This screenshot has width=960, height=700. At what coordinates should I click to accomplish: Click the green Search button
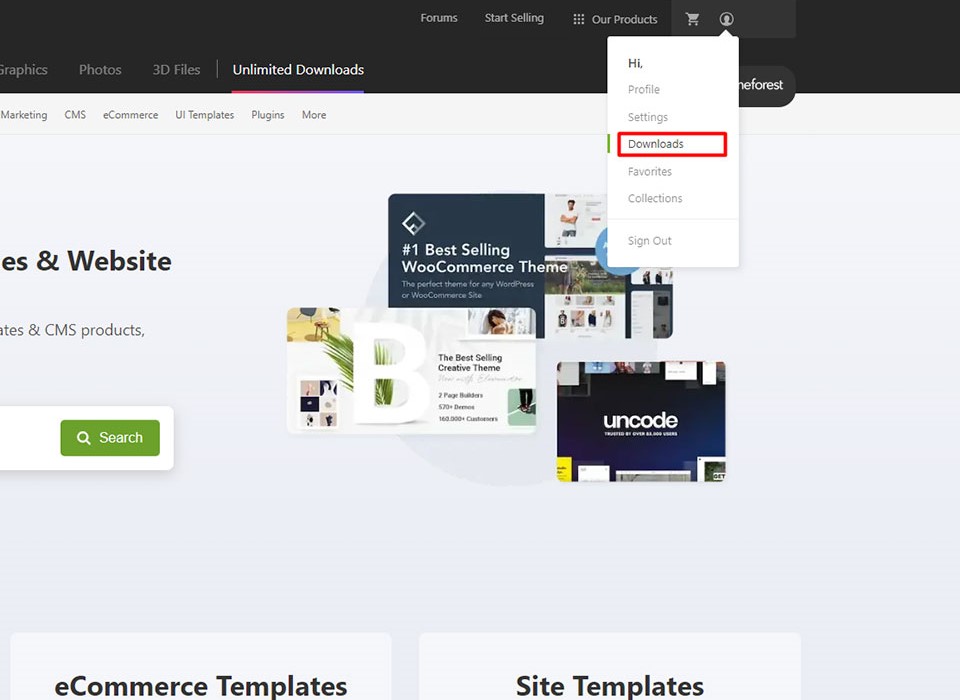(x=110, y=438)
